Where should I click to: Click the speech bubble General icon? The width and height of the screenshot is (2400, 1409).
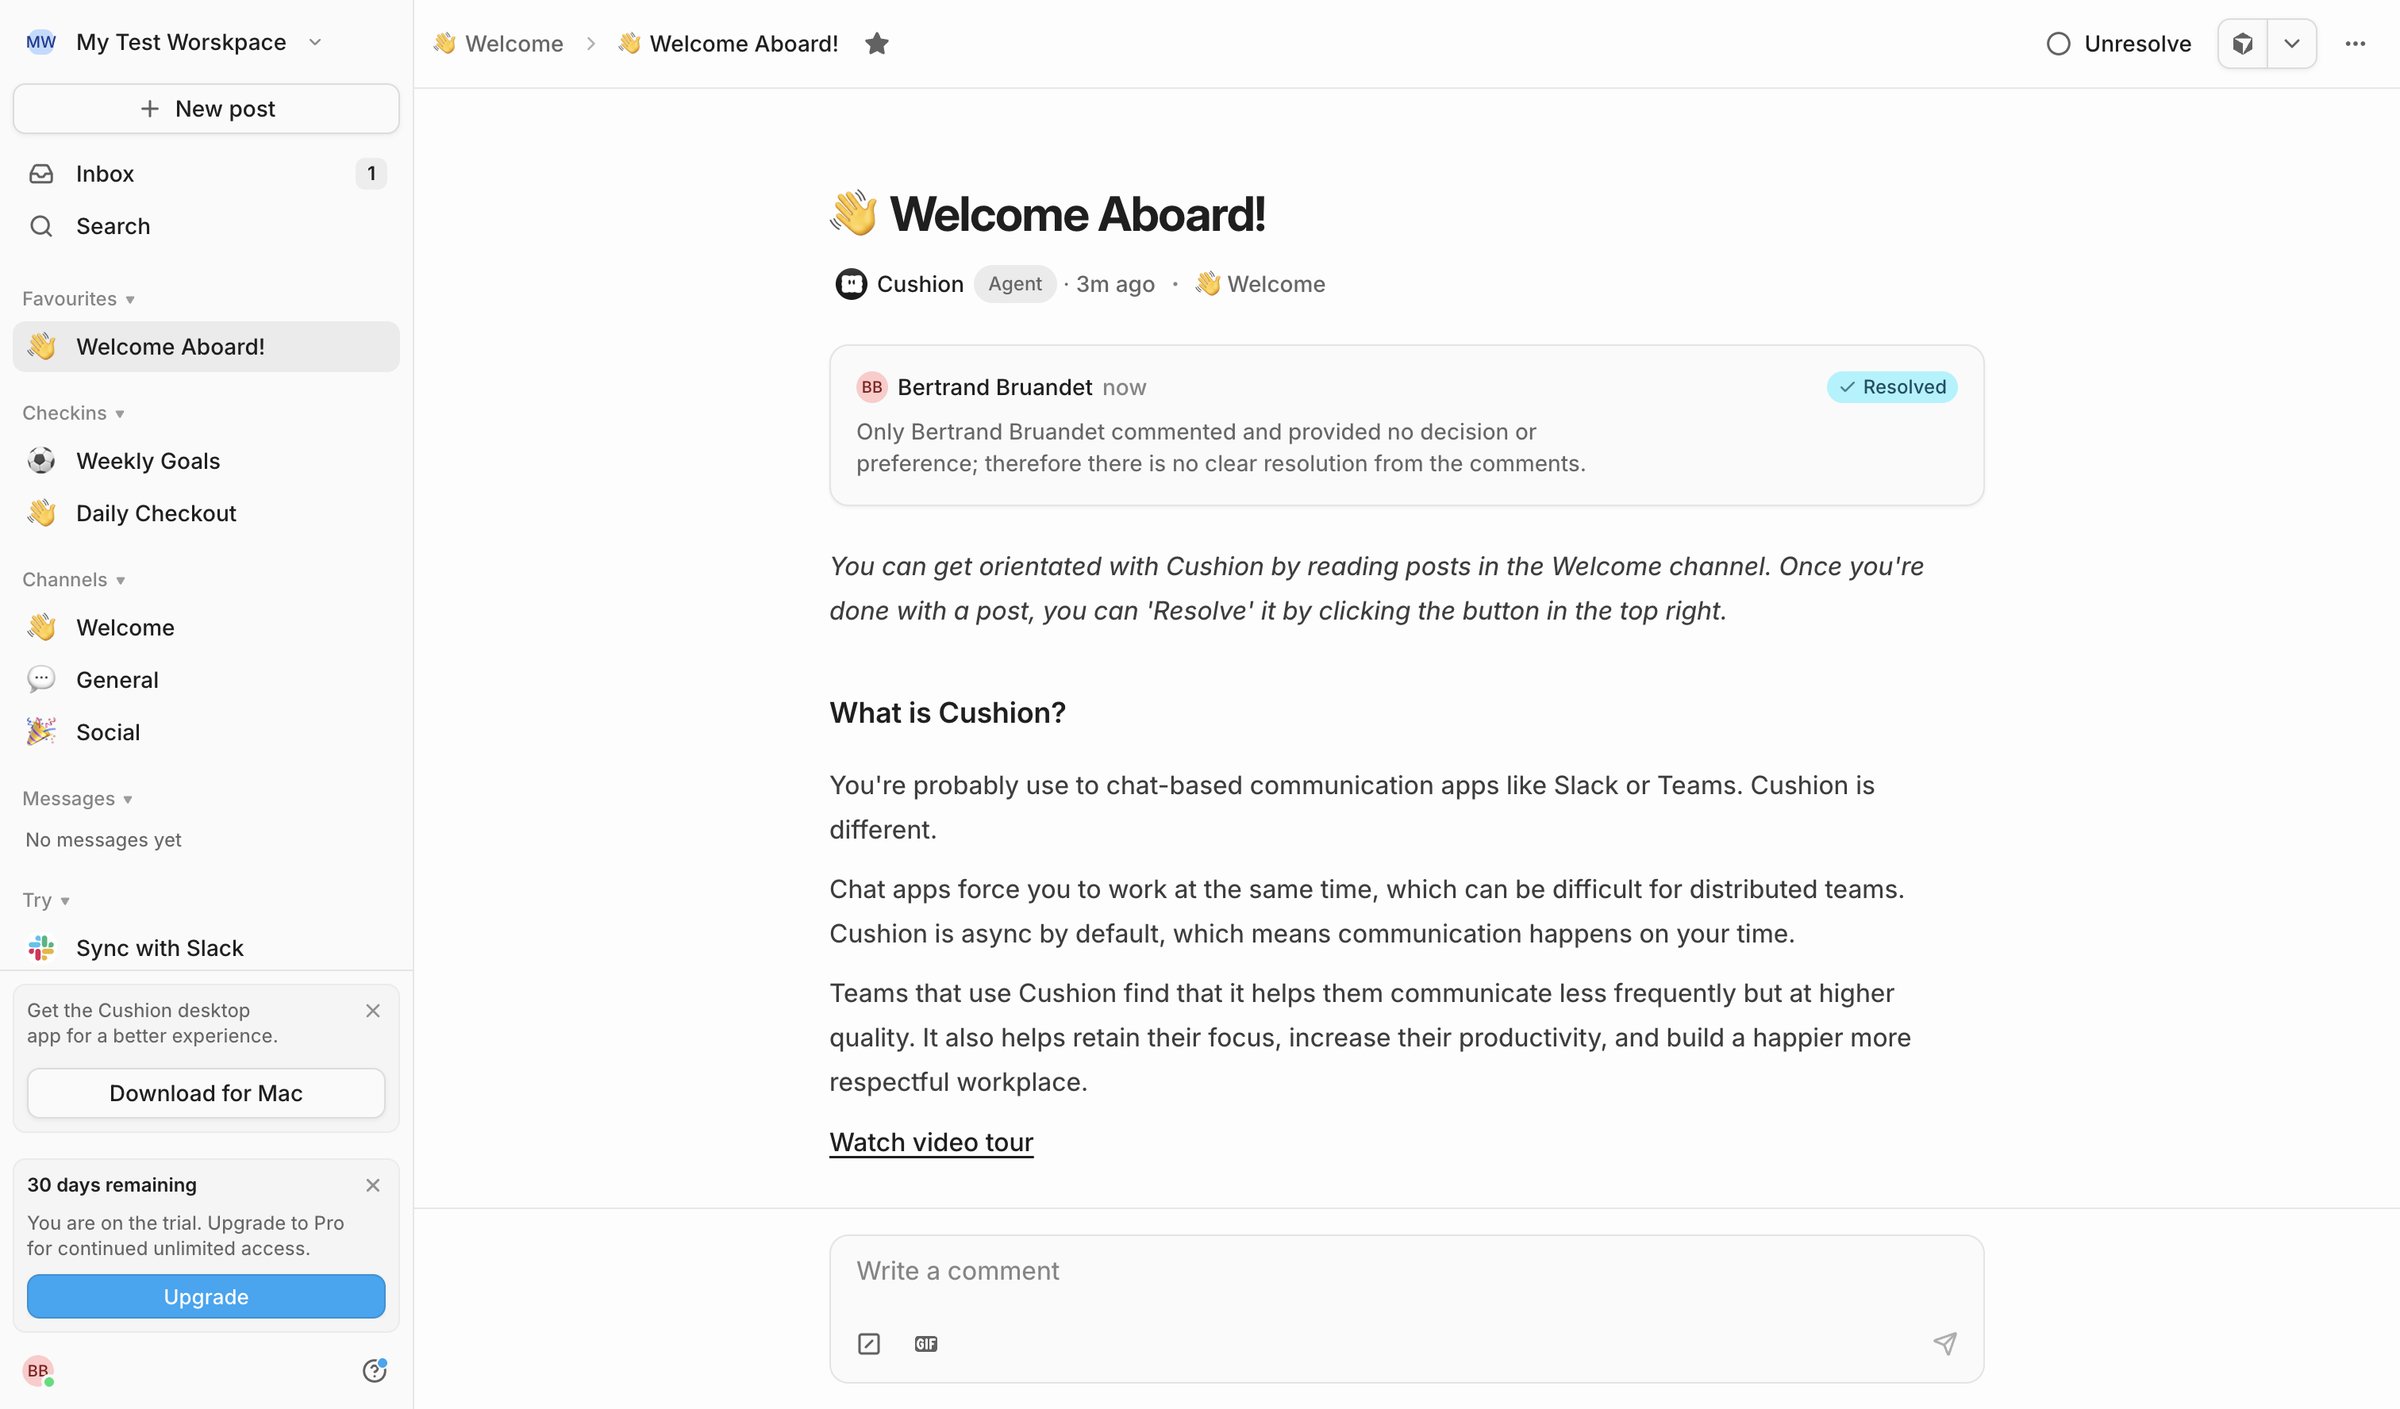(x=41, y=679)
